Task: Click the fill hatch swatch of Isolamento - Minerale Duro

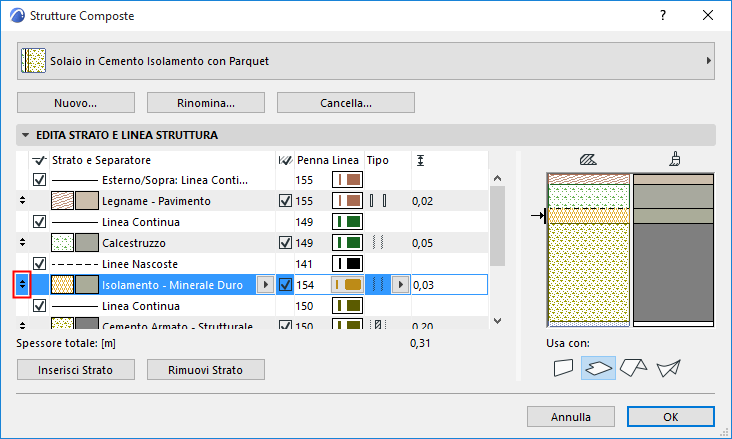Action: [x=62, y=285]
